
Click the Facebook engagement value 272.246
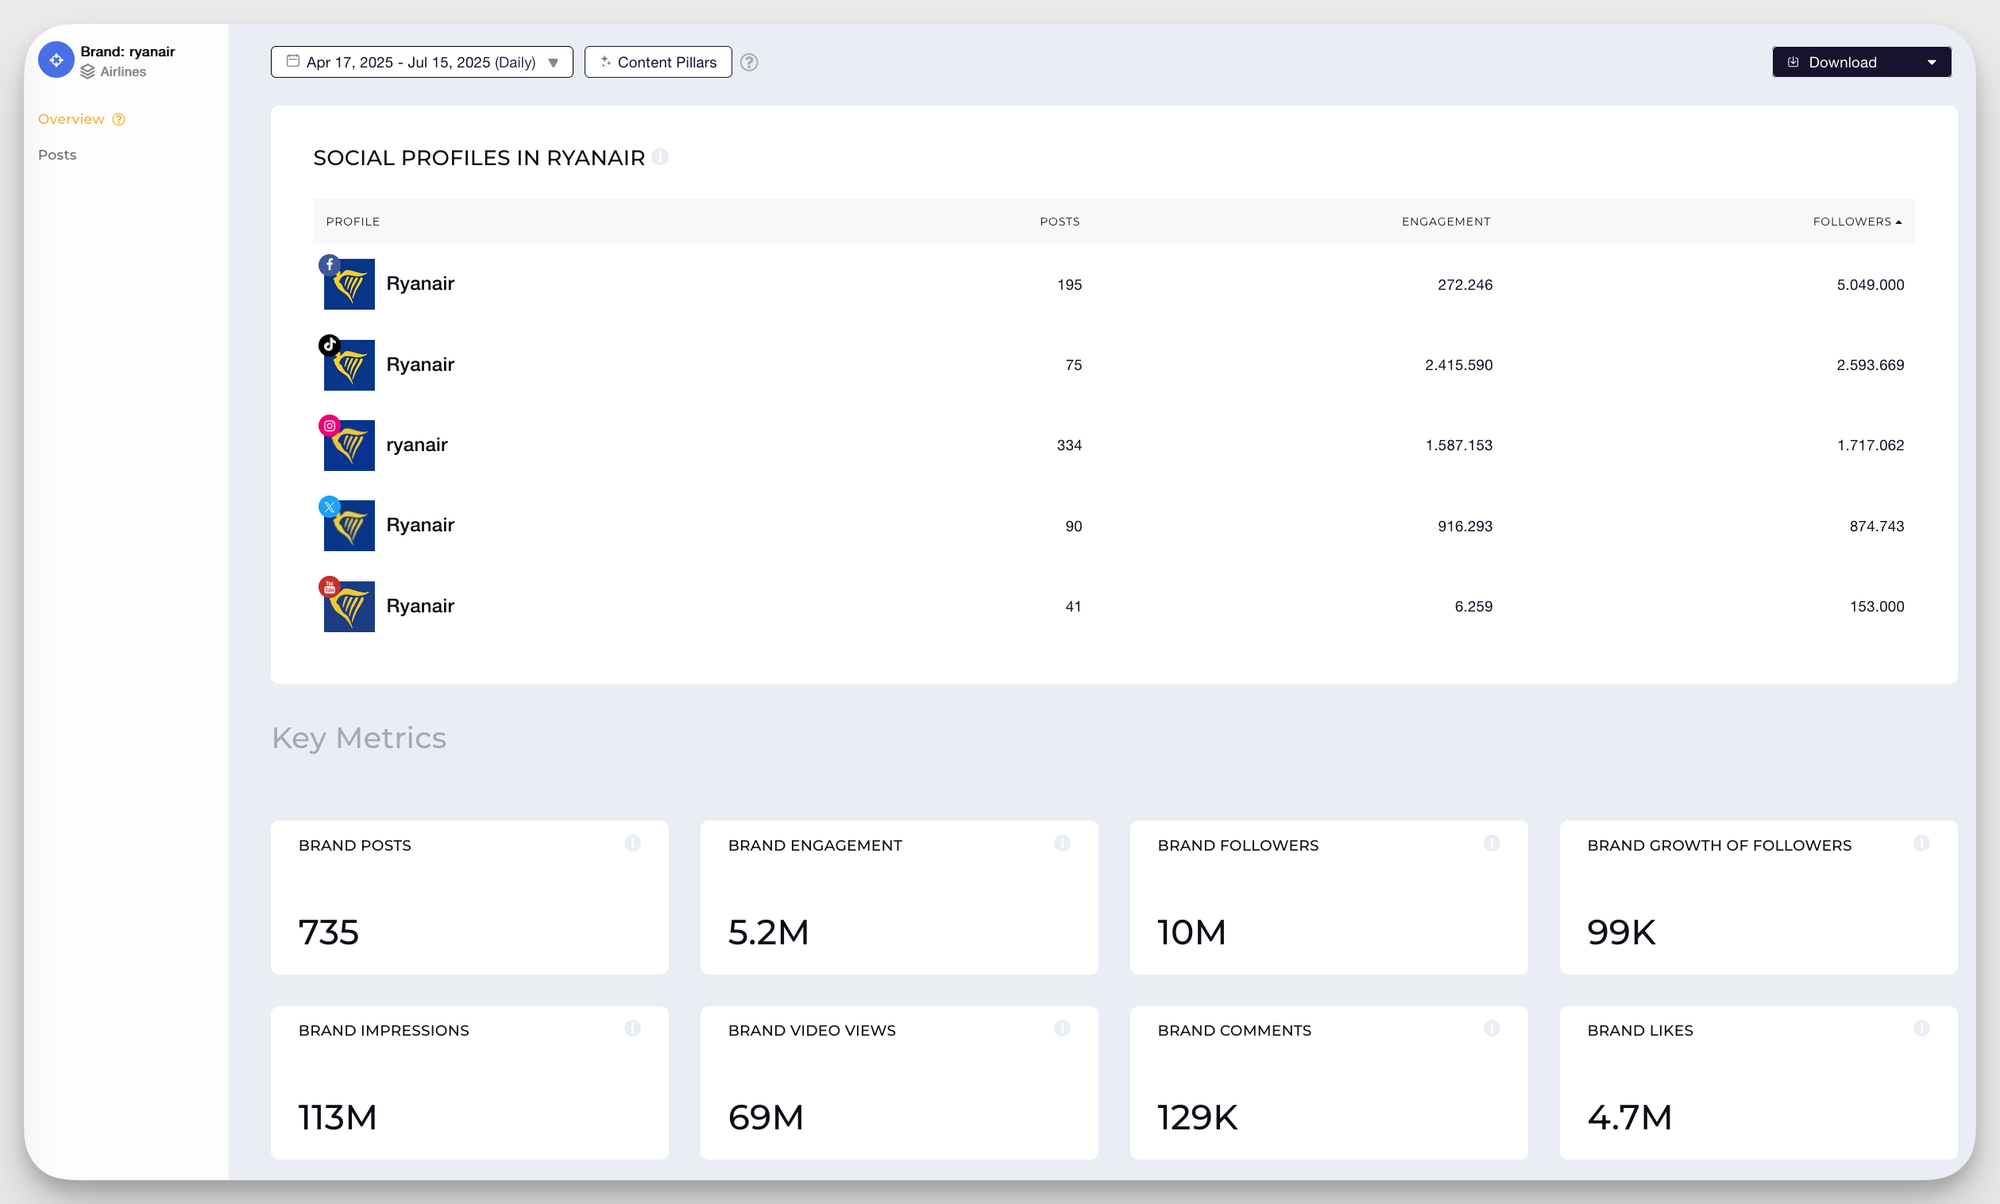1465,285
